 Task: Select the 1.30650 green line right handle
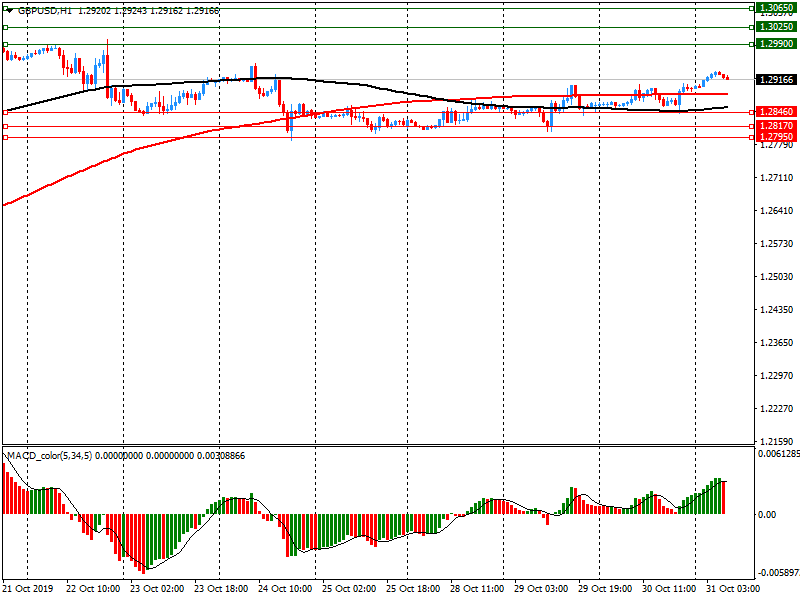749,7
